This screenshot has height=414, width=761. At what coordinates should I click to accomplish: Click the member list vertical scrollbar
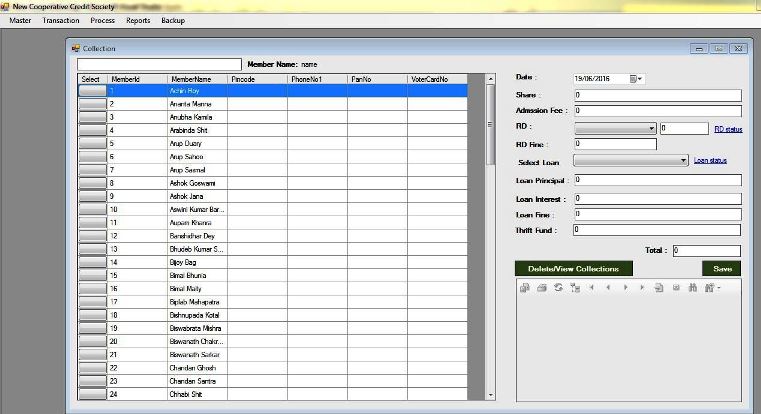[489, 250]
